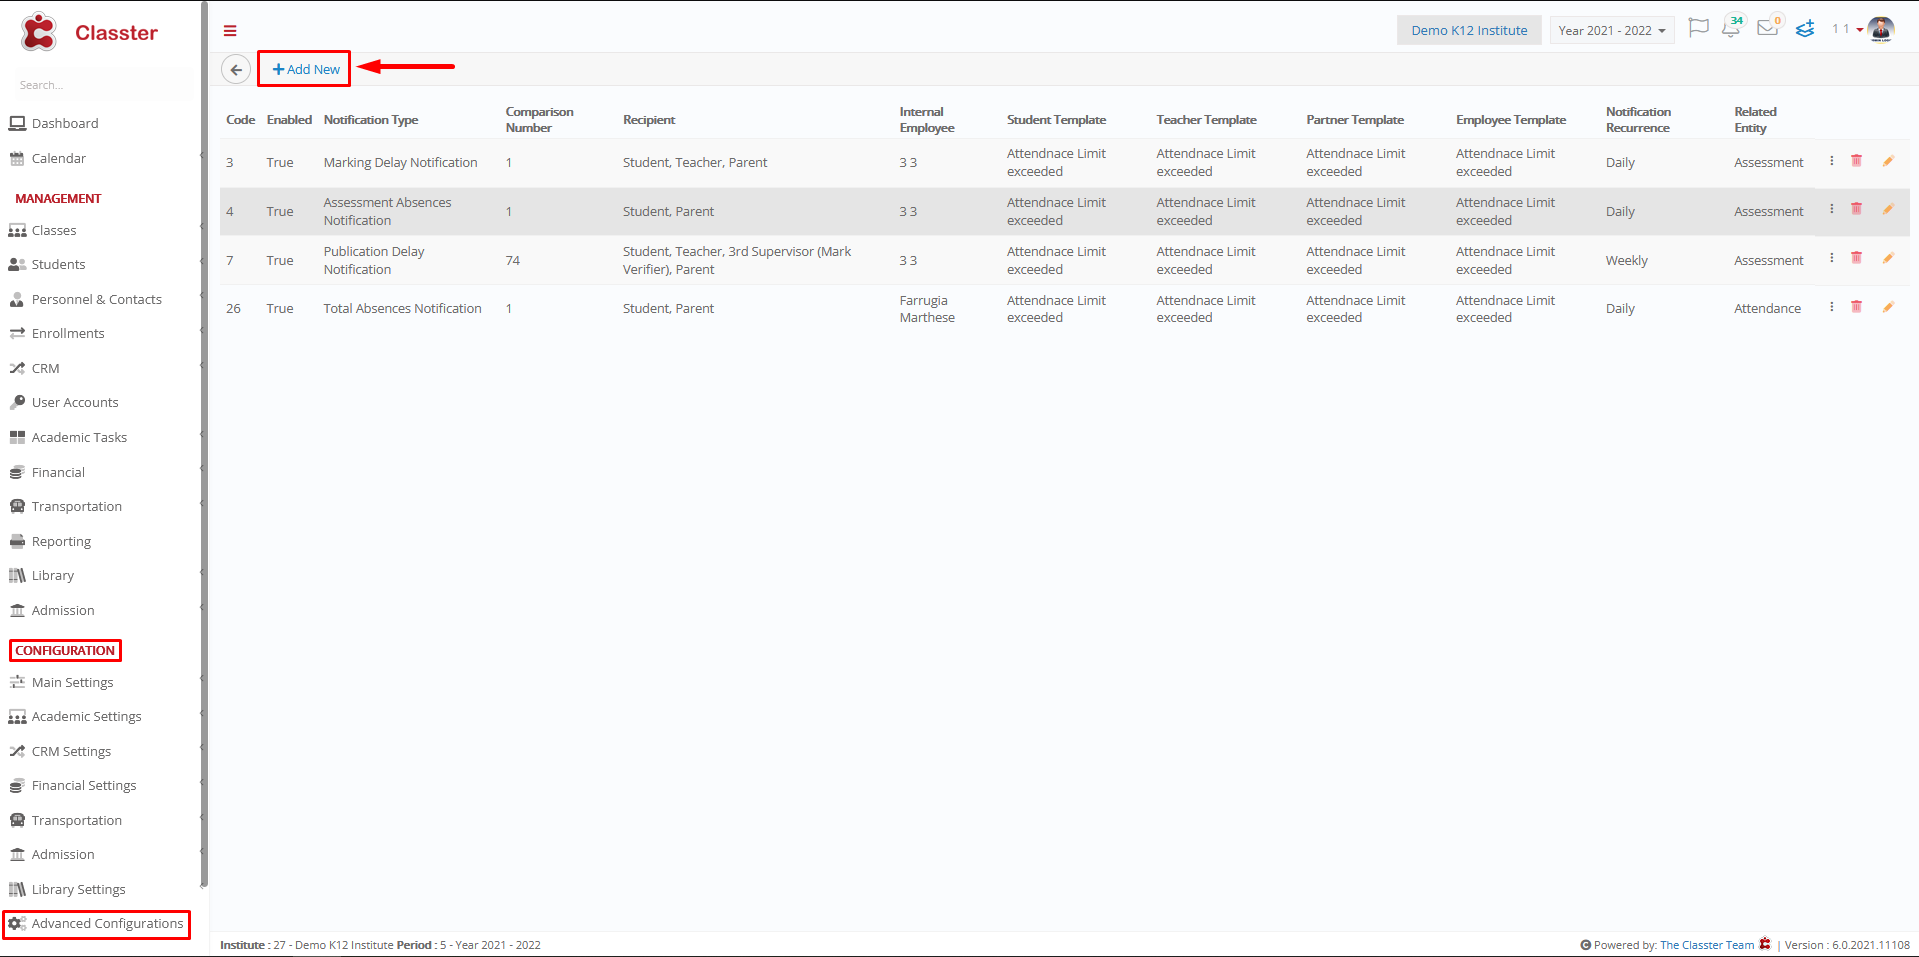This screenshot has width=1919, height=957.
Task: Open more options for Total Absences Notification
Action: (1832, 307)
